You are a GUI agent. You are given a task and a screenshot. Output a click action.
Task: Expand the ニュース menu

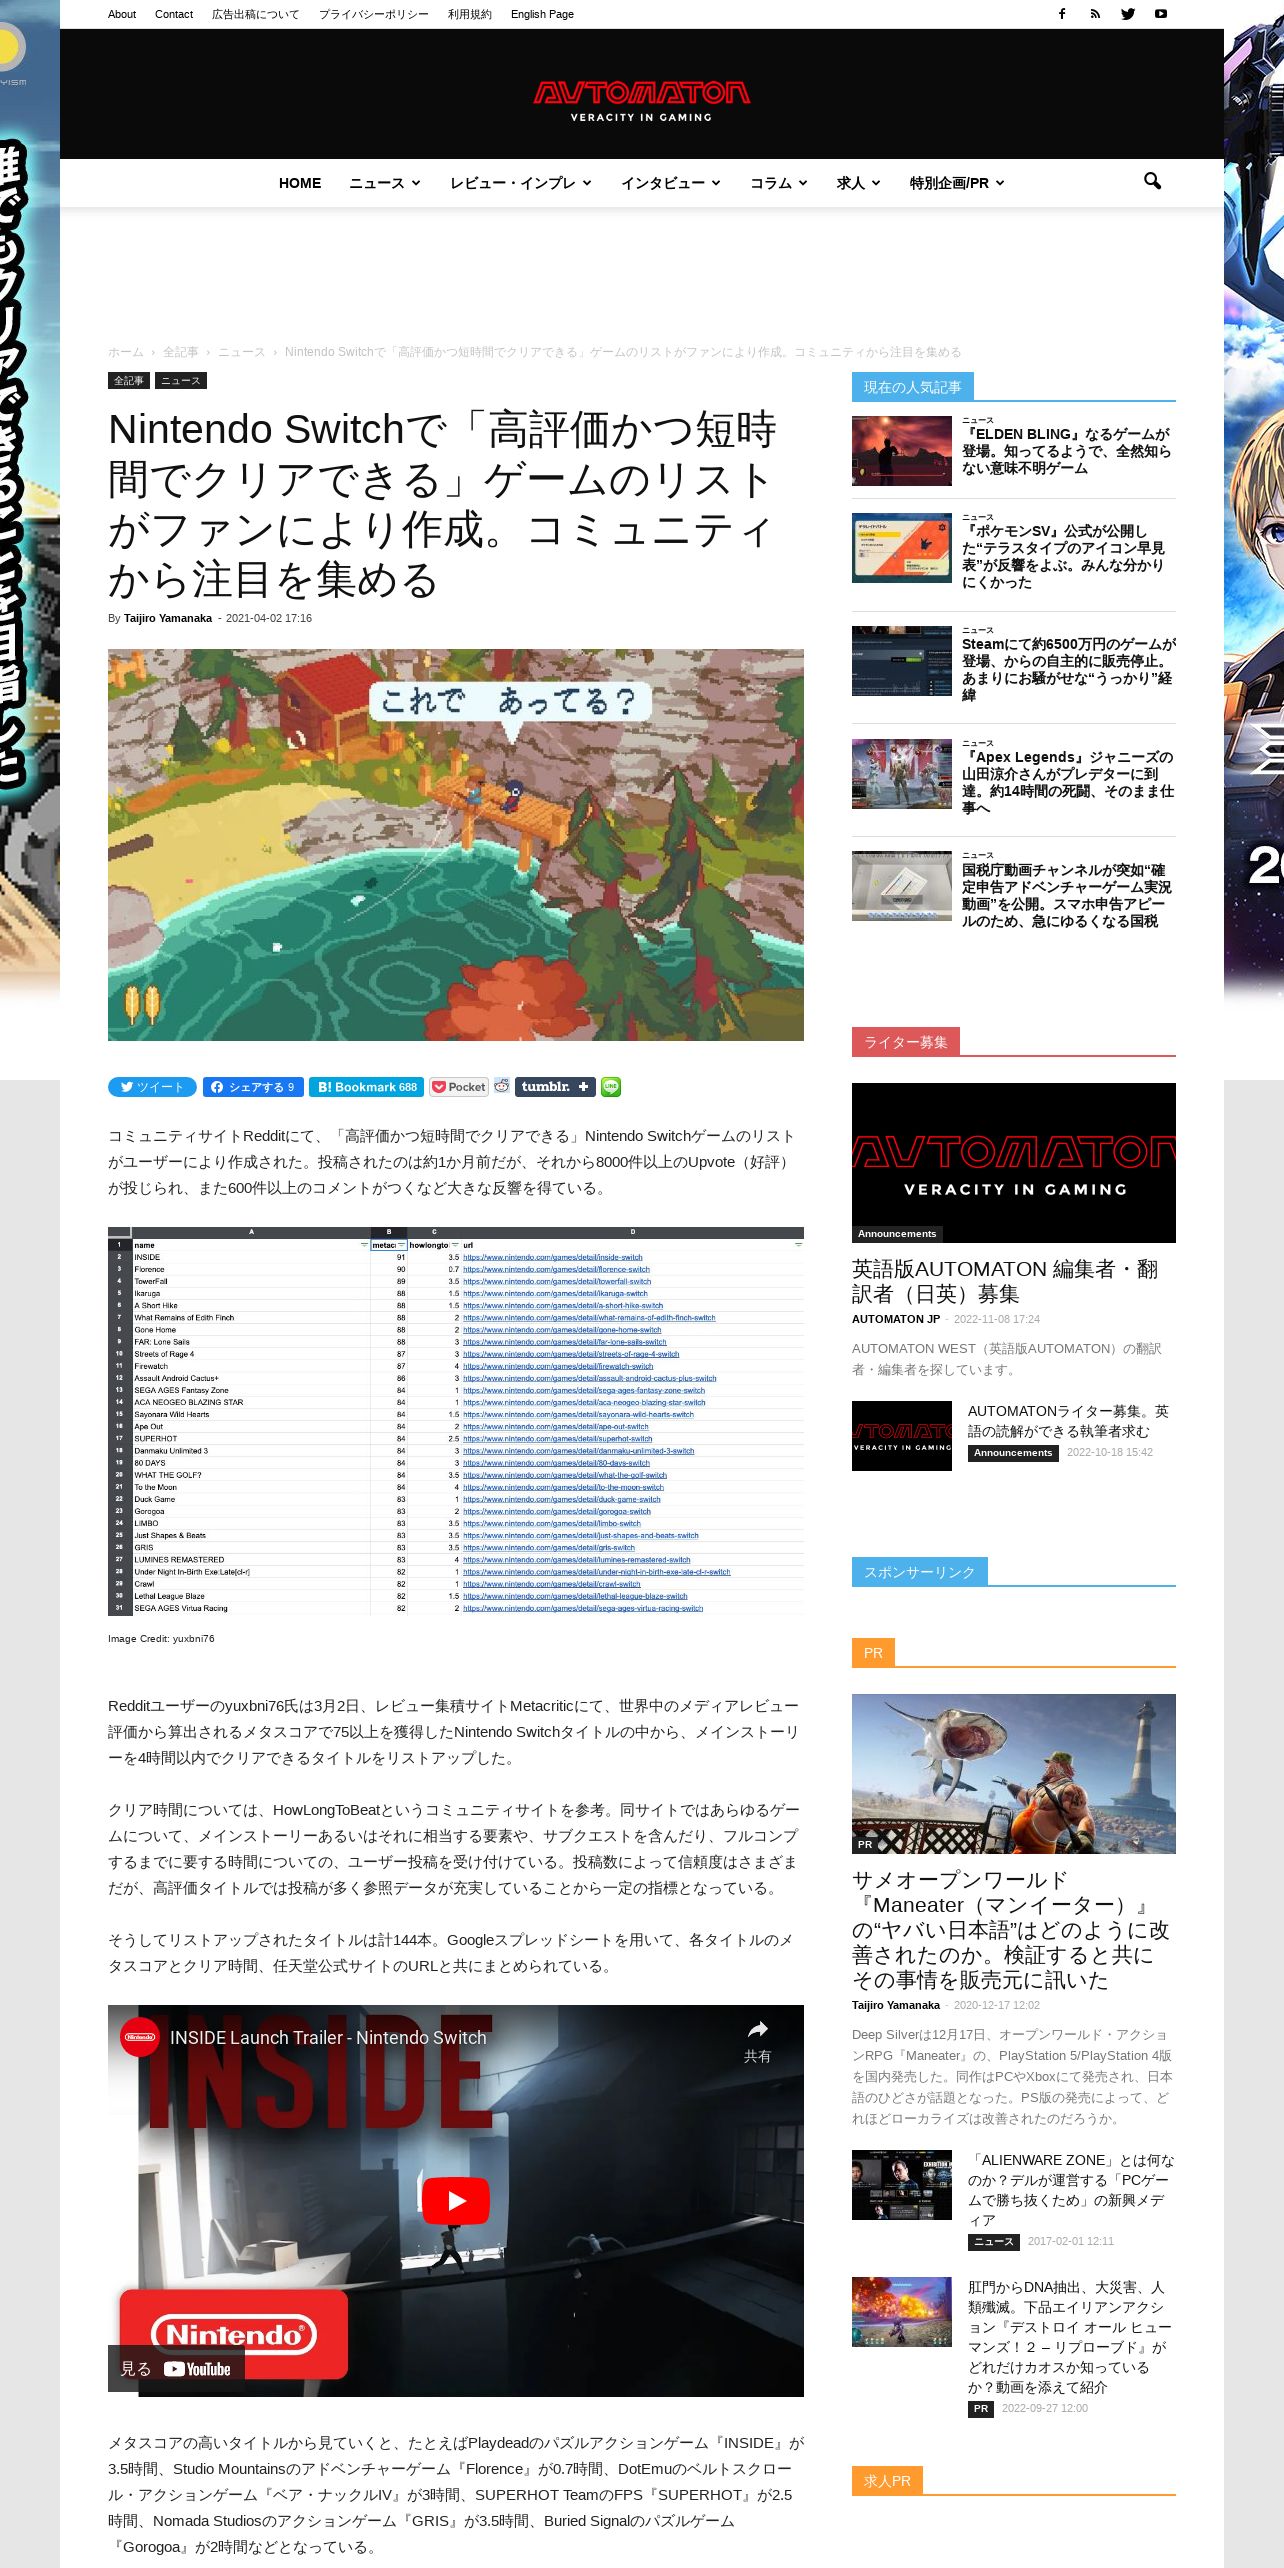click(x=385, y=183)
